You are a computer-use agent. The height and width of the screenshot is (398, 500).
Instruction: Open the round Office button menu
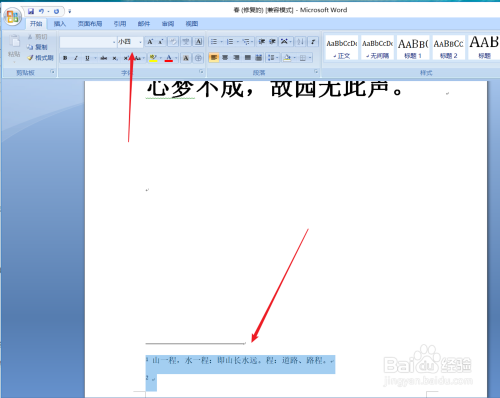pos(12,17)
